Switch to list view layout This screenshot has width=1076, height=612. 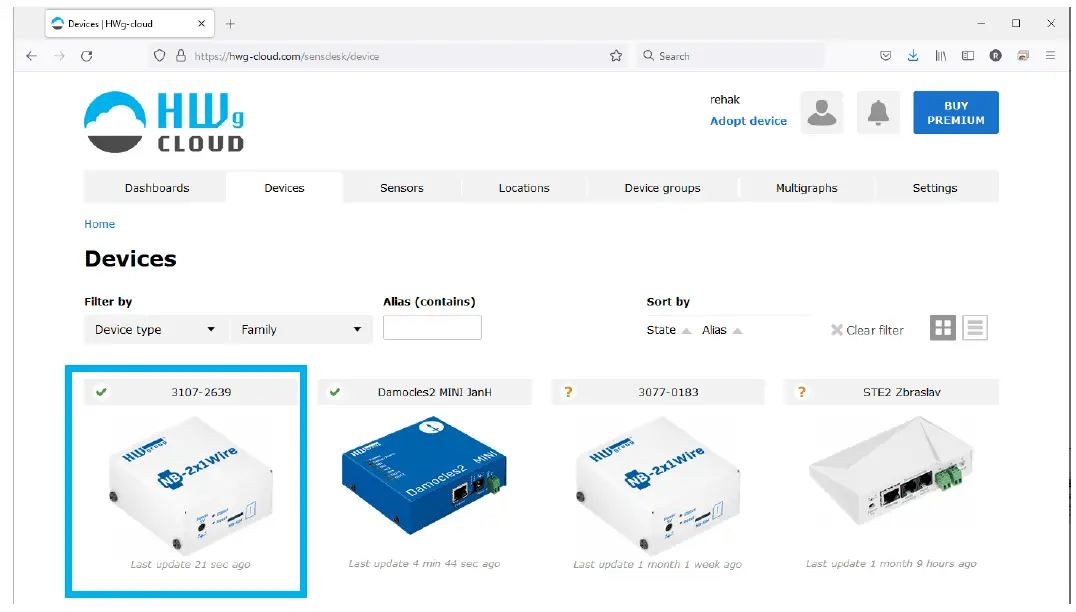(974, 328)
